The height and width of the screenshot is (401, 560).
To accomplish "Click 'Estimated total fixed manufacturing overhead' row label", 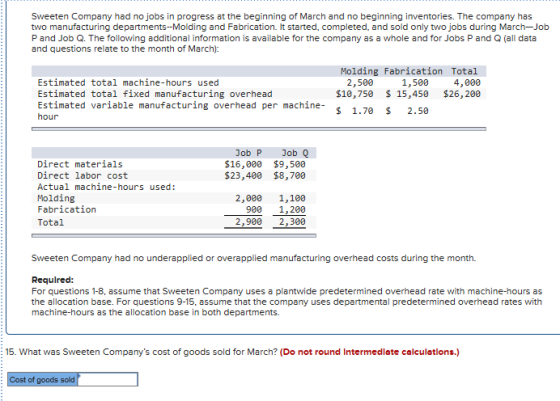I will pos(155,94).
